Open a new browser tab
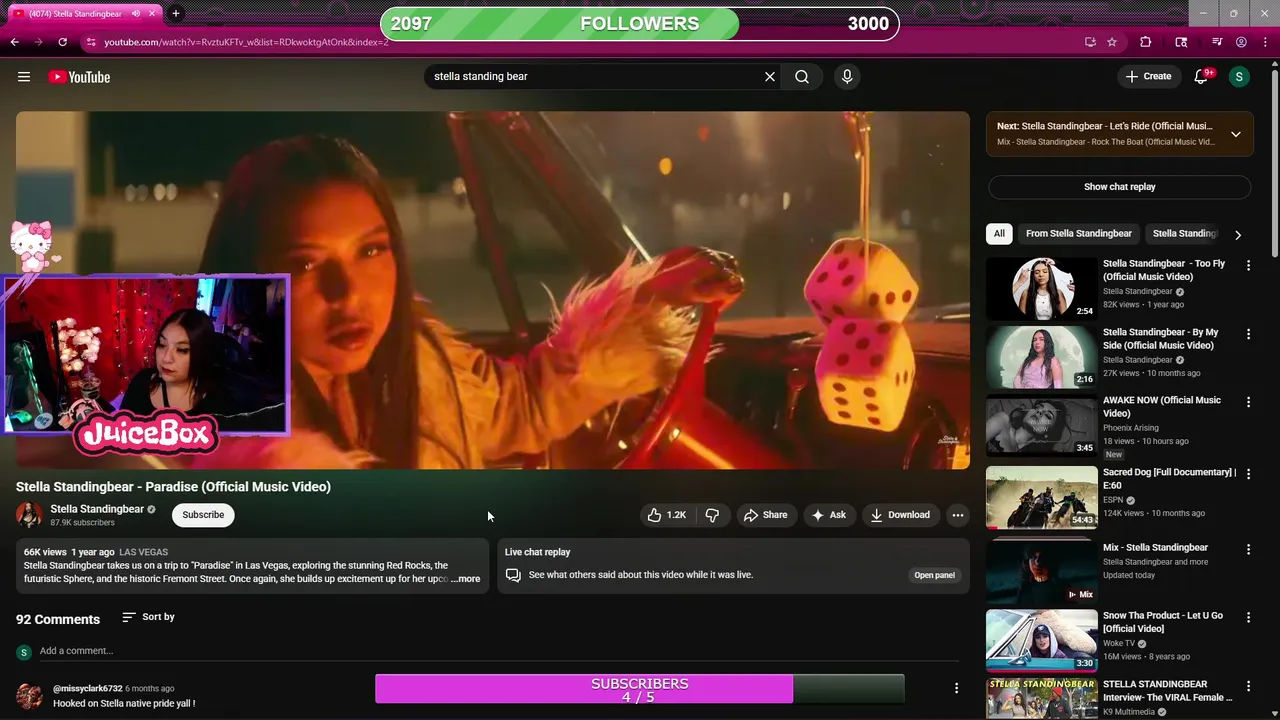 [176, 13]
